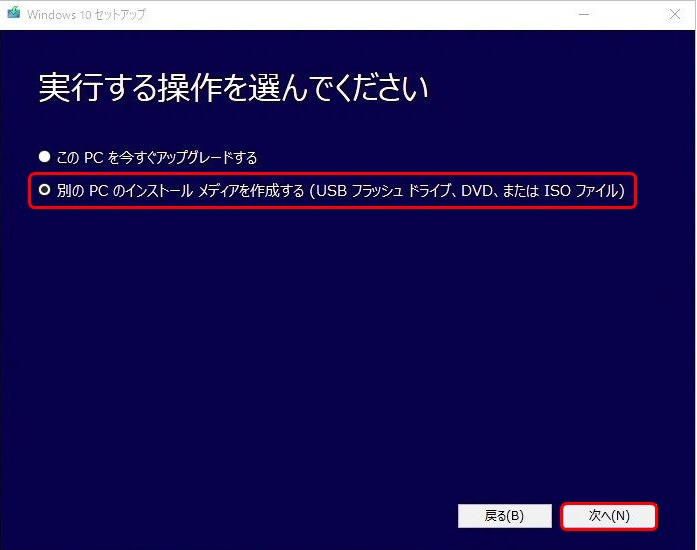The image size is (697, 550).
Task: Click the この PC を今すぐアップグレードする label text
Action: (x=157, y=157)
